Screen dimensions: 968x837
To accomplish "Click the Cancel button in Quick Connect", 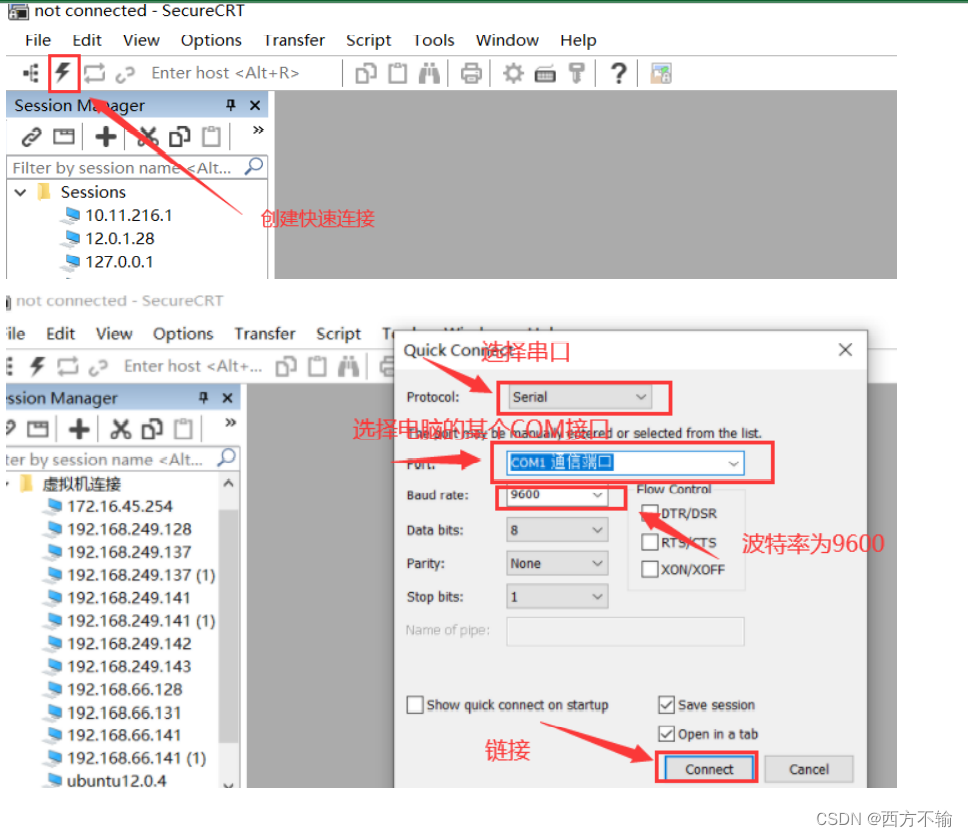I will (x=809, y=769).
